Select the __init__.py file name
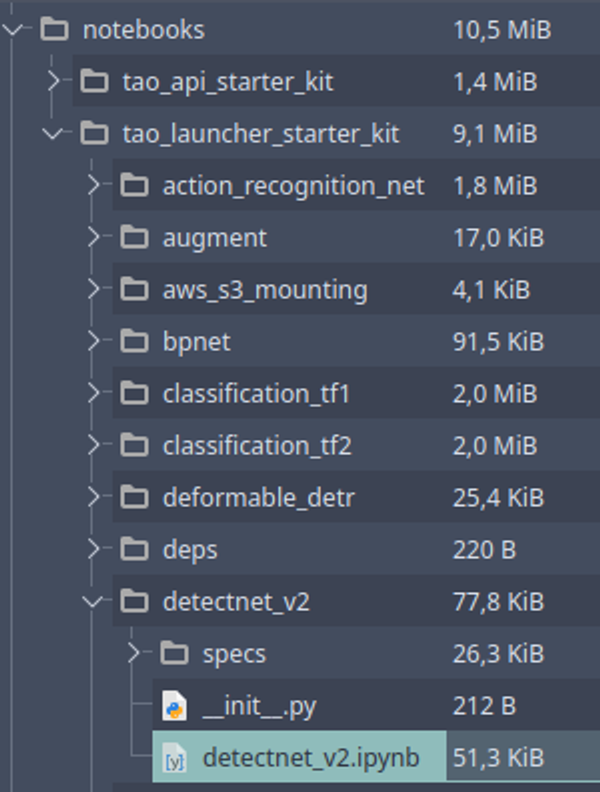The height and width of the screenshot is (792, 600). [259, 706]
